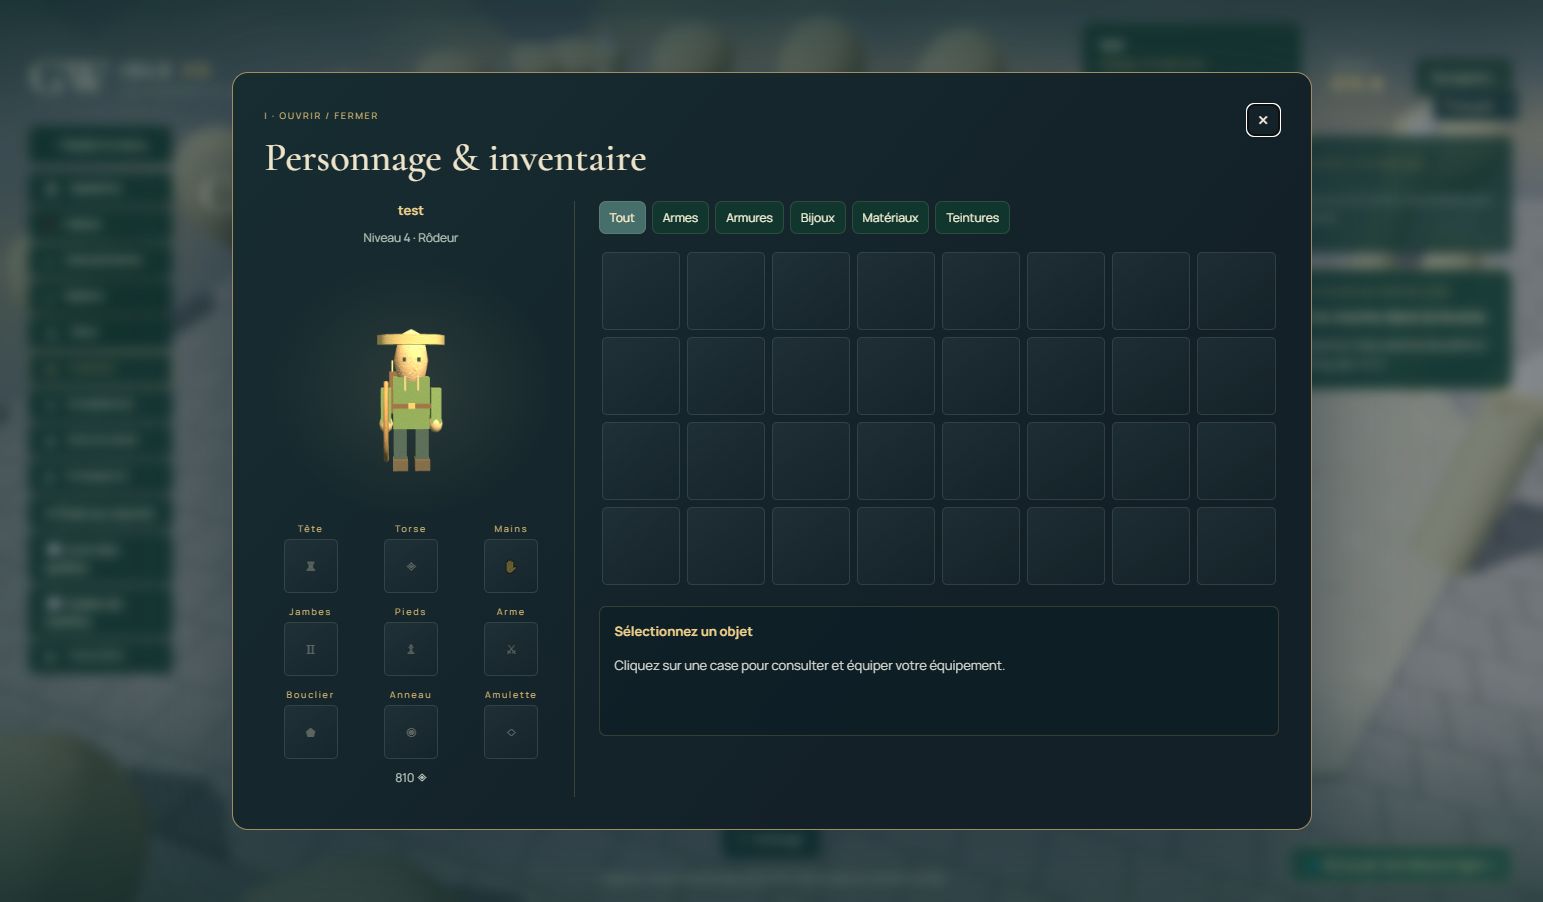Viewport: 1543px width, 902px height.
Task: Filter inventory by Armes
Action: point(680,218)
